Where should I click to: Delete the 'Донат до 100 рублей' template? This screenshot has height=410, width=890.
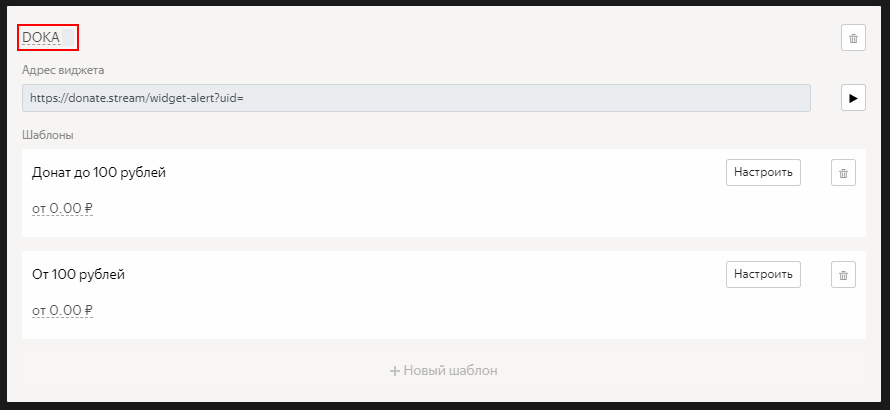tap(843, 173)
